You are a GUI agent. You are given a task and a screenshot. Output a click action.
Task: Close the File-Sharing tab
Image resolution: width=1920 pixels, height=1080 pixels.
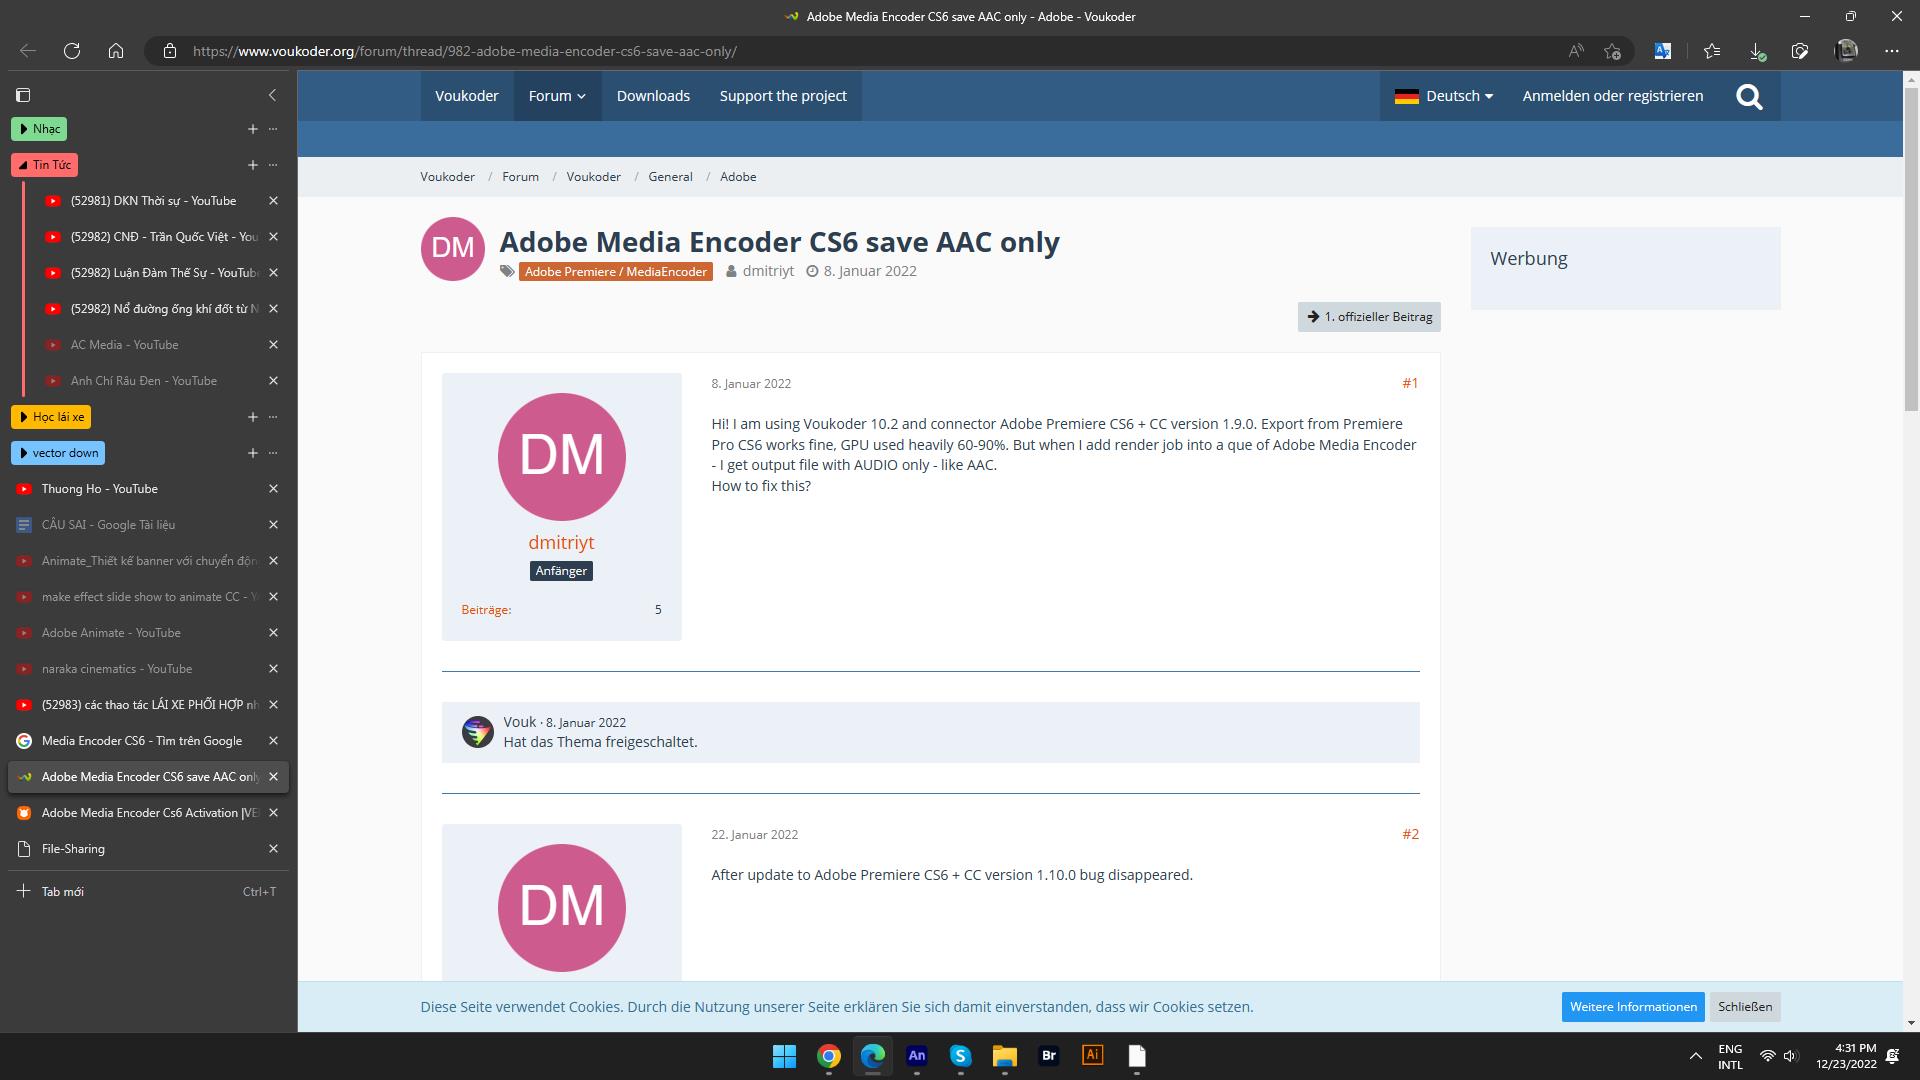(273, 849)
